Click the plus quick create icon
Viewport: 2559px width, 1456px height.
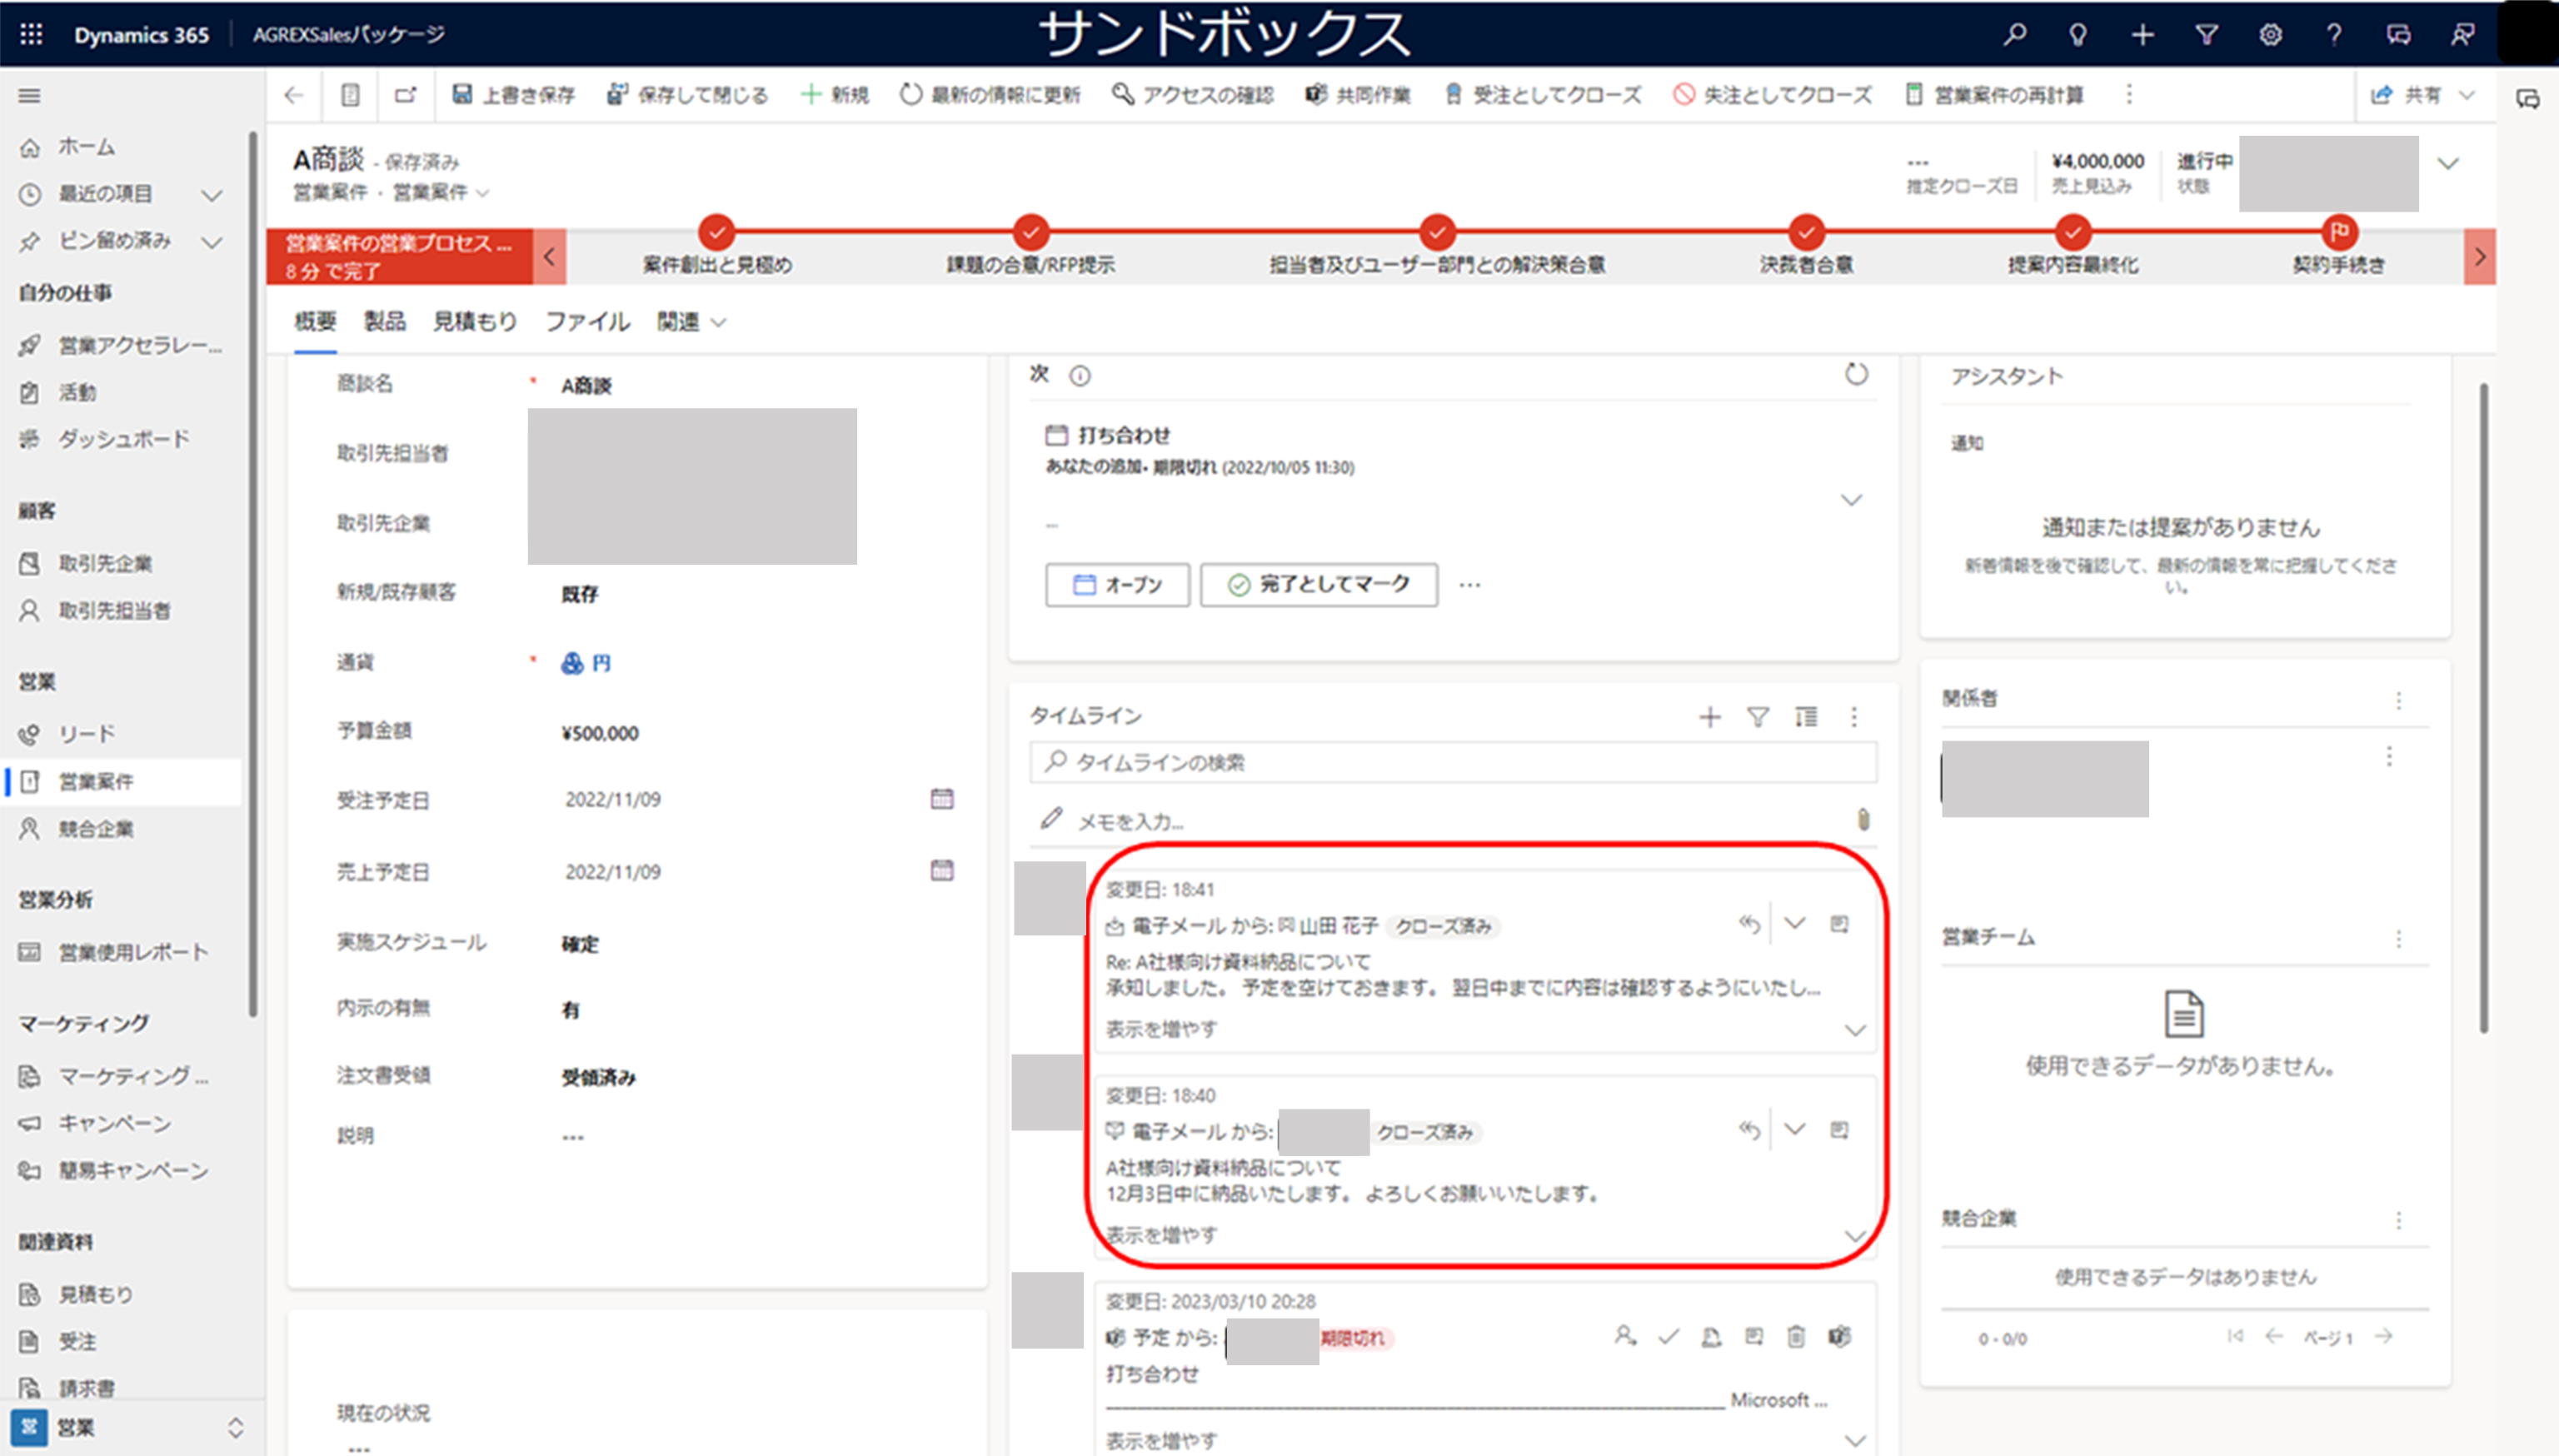tap(2142, 35)
